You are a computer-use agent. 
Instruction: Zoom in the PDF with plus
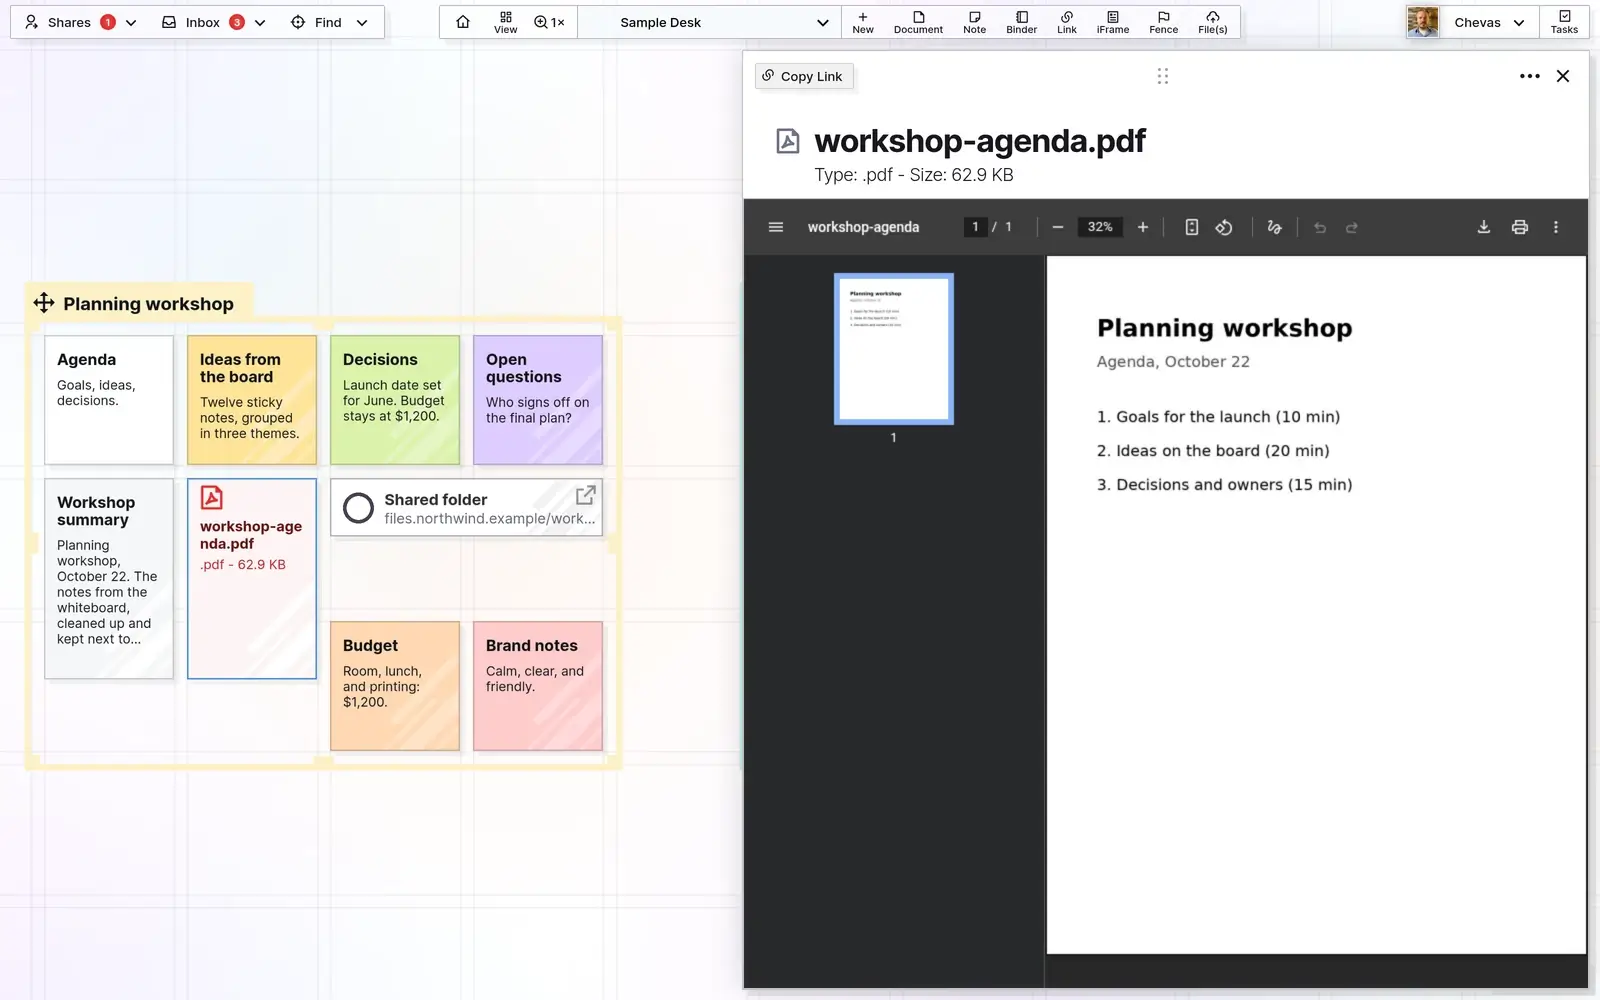click(1143, 227)
